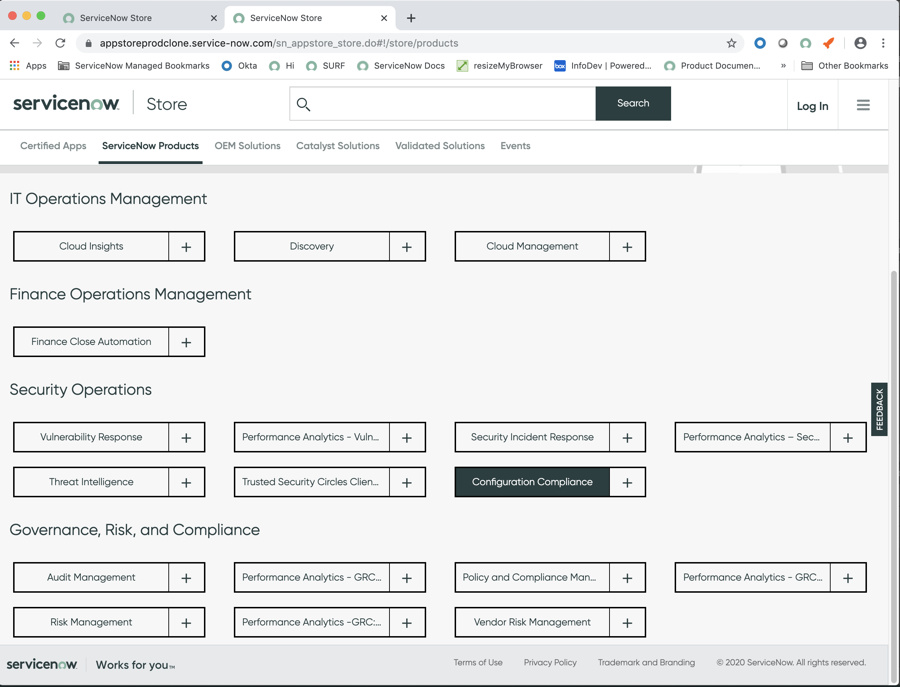Viewport: 900px width, 687px height.
Task: Open Vendor Risk Management product
Action: click(532, 622)
